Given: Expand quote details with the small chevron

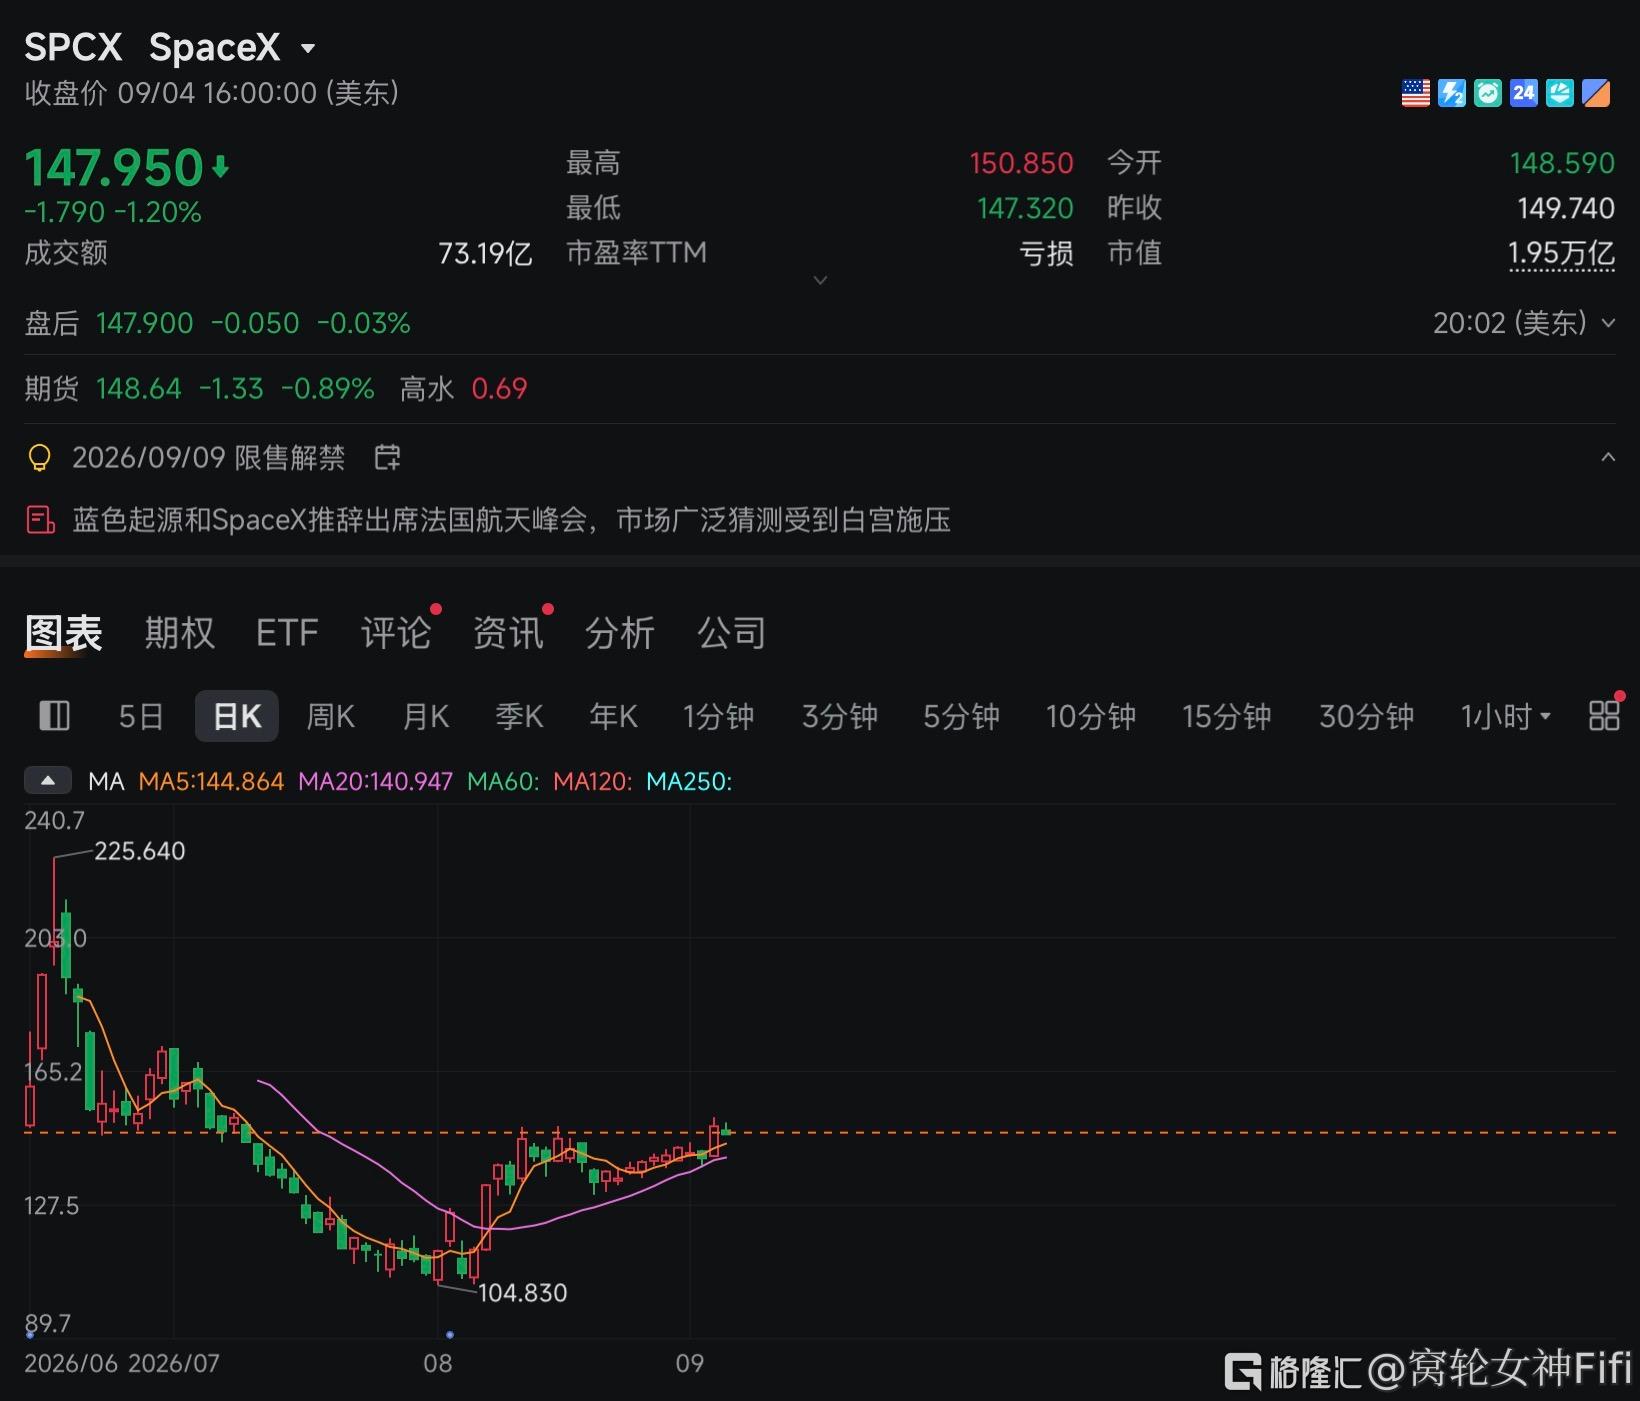Looking at the screenshot, I should (820, 280).
